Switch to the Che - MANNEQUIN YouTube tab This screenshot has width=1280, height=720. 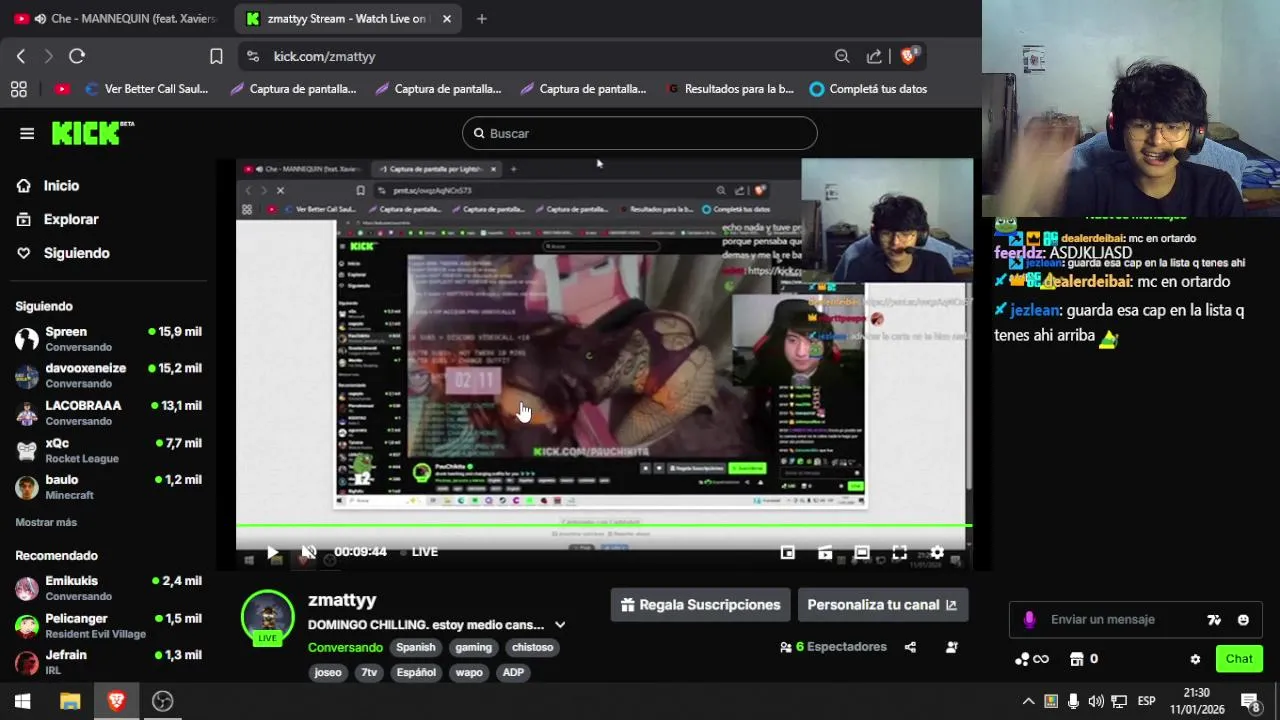pyautogui.click(x=115, y=18)
